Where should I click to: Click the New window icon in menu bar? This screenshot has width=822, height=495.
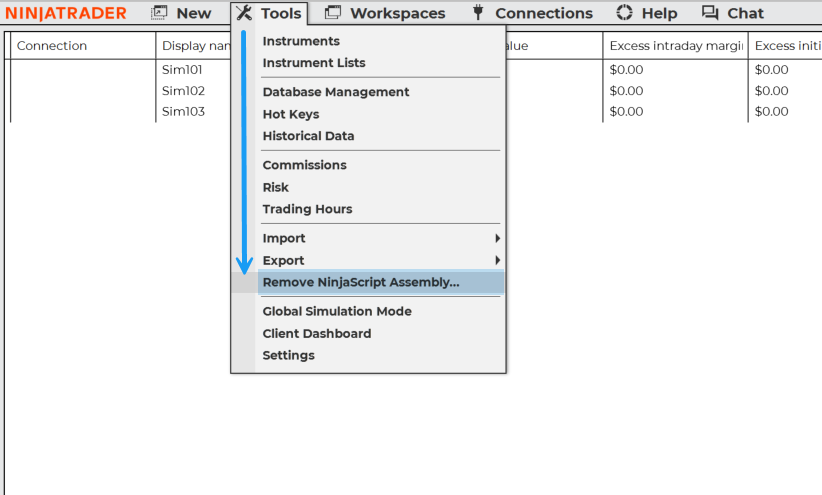click(159, 13)
